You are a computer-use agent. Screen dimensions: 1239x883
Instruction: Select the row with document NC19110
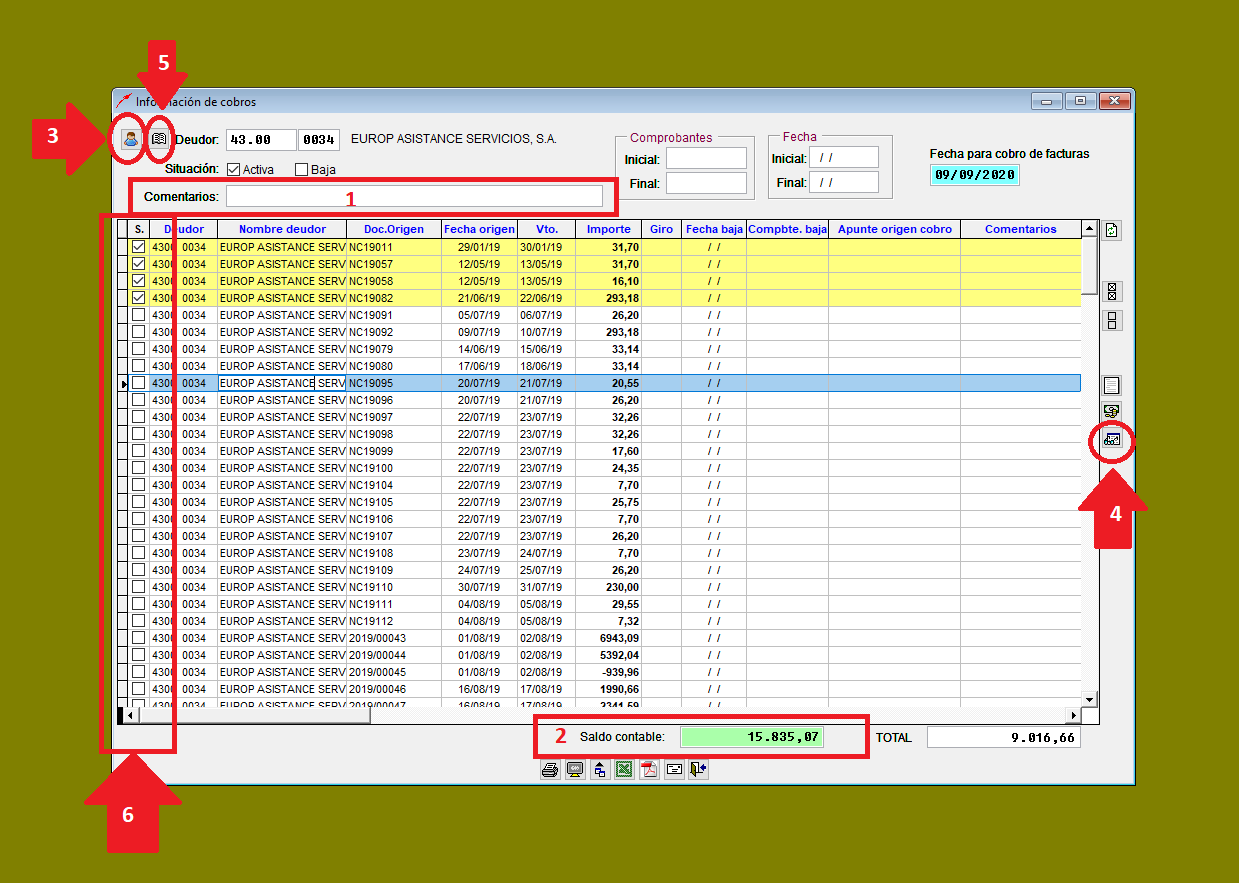click(x=600, y=587)
